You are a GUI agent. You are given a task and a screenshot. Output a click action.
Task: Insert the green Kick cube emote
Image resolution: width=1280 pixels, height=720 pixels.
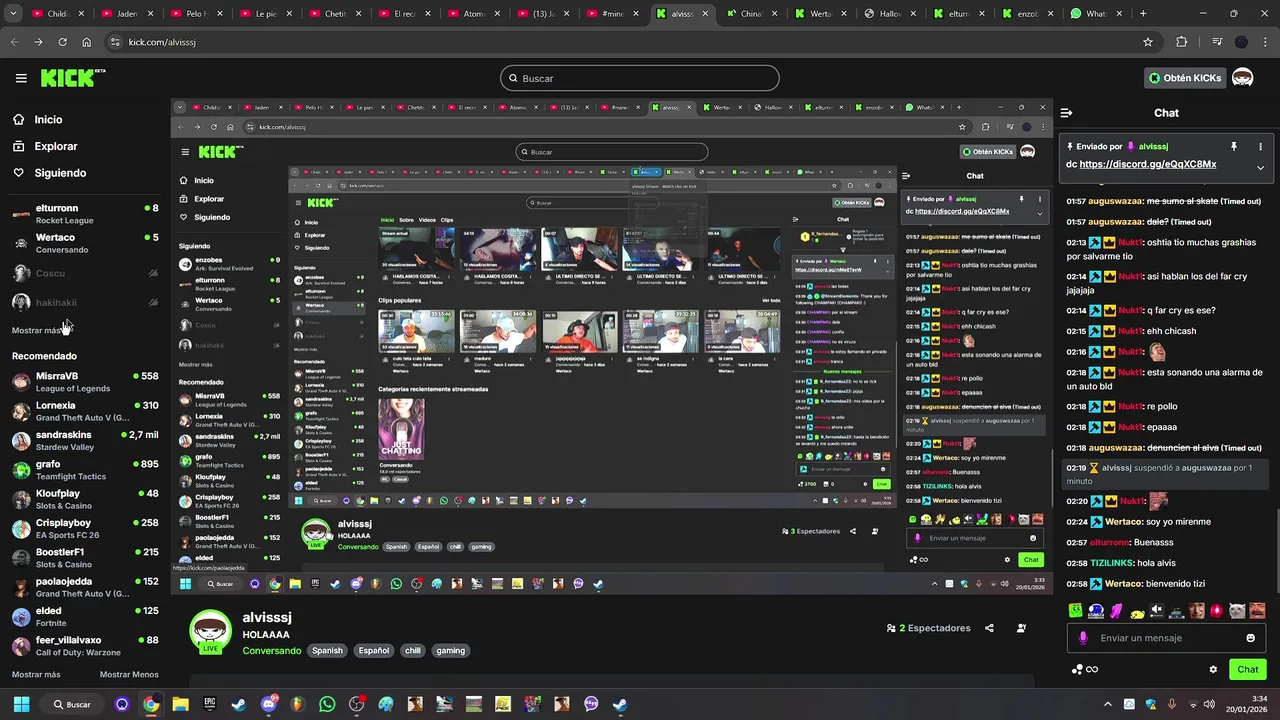coord(1075,610)
